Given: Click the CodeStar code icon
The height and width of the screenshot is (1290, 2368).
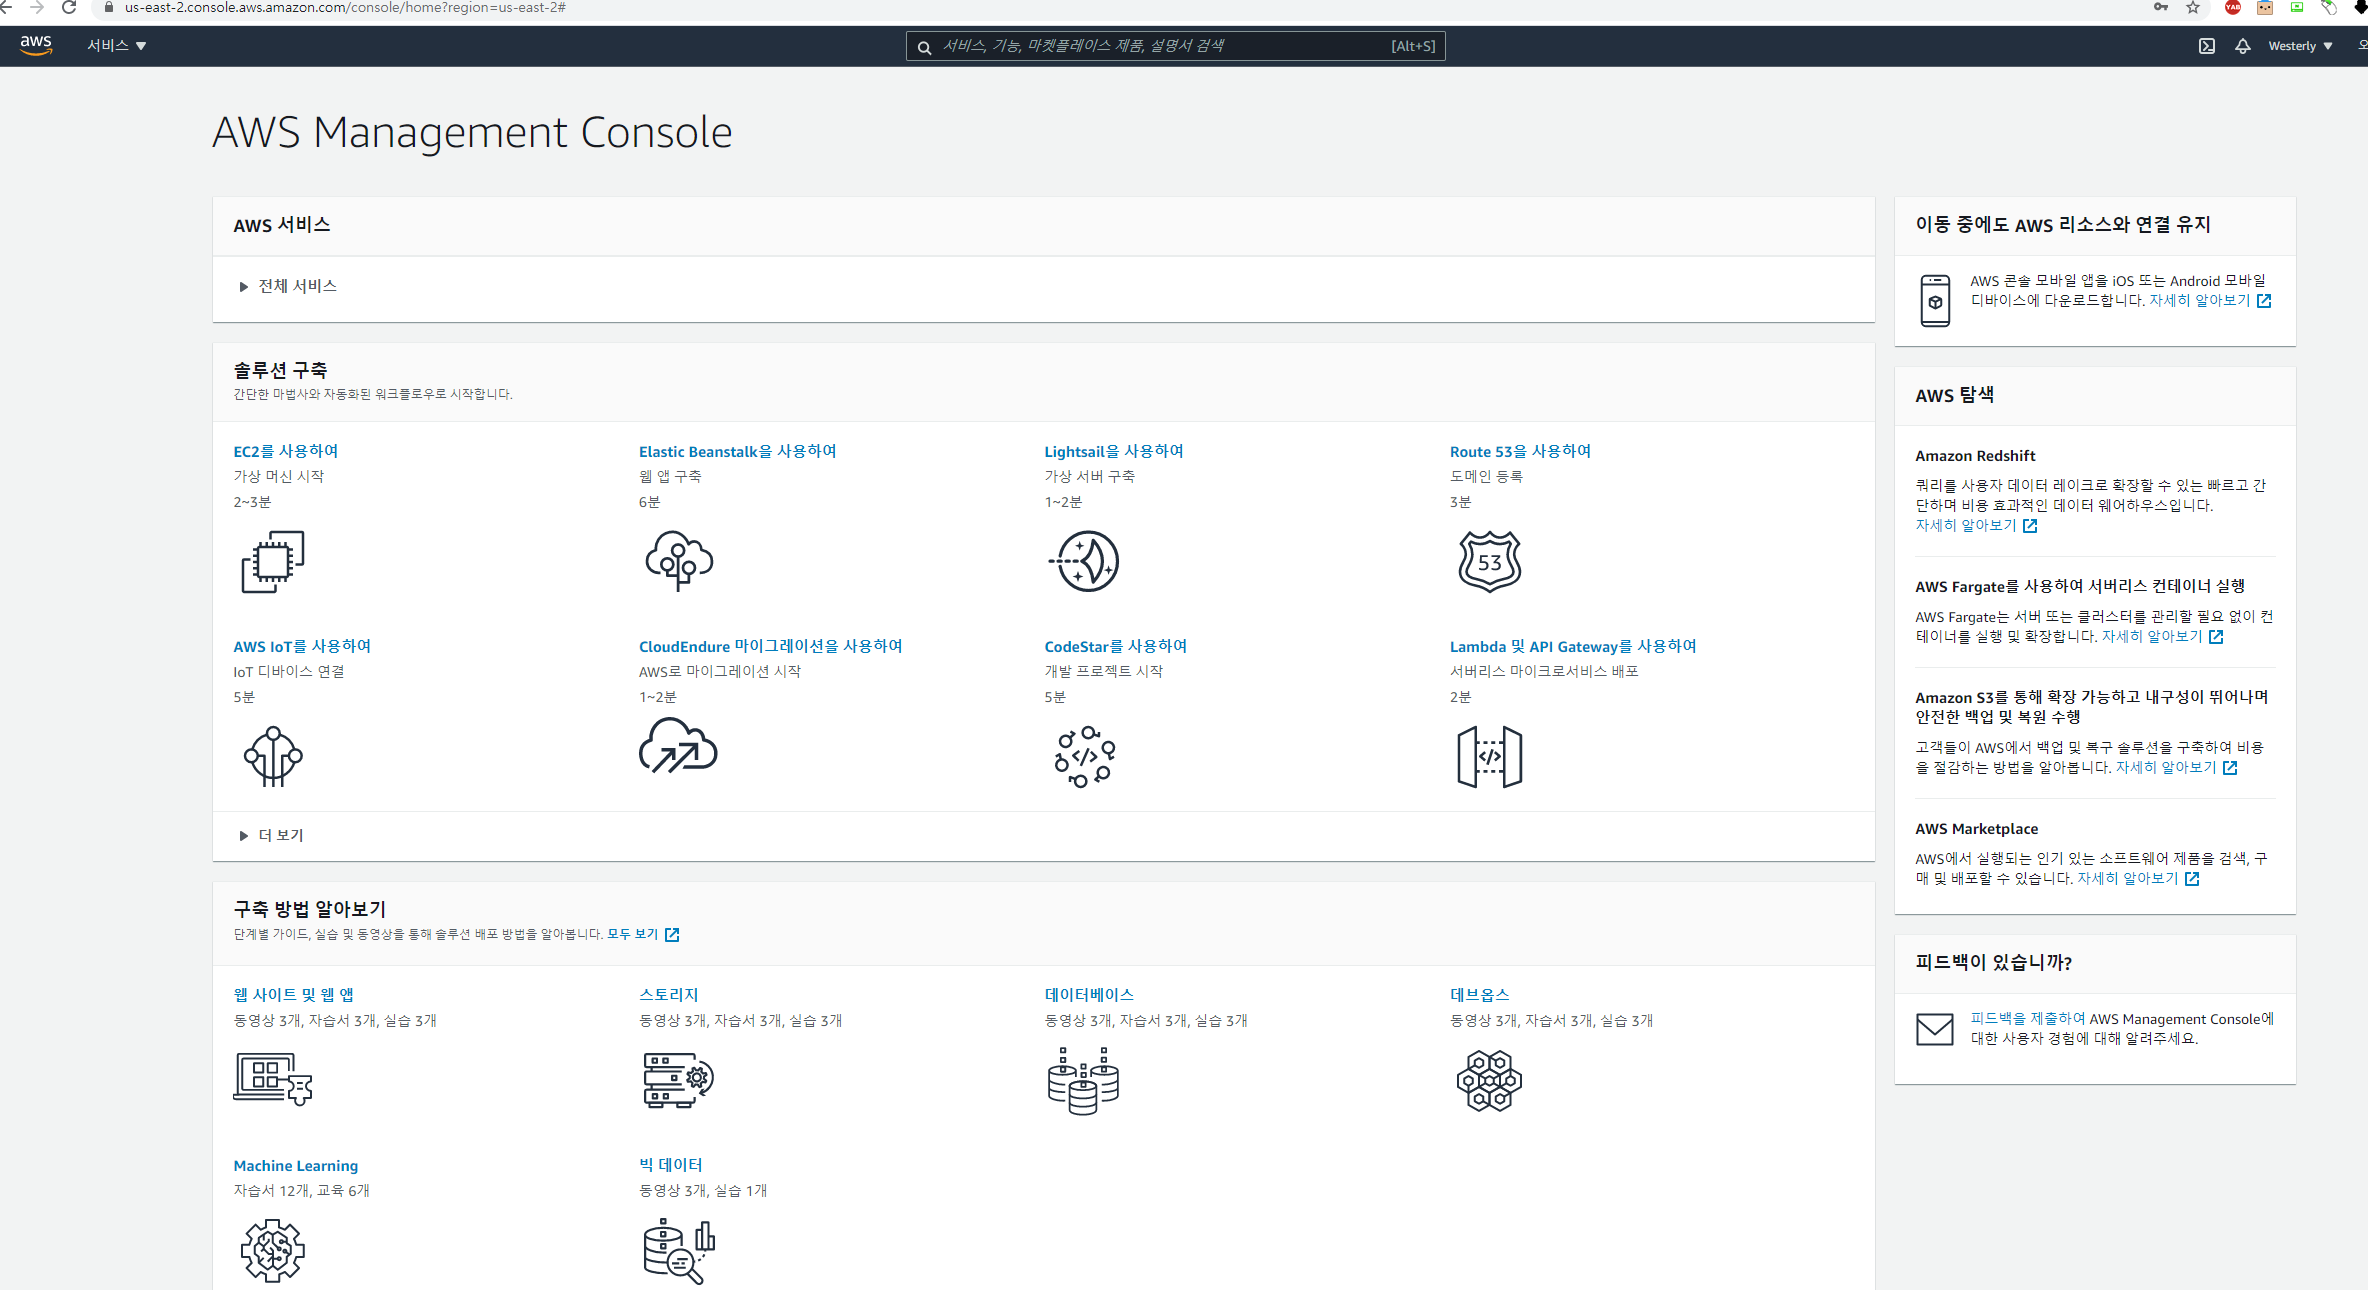Looking at the screenshot, I should [1085, 757].
